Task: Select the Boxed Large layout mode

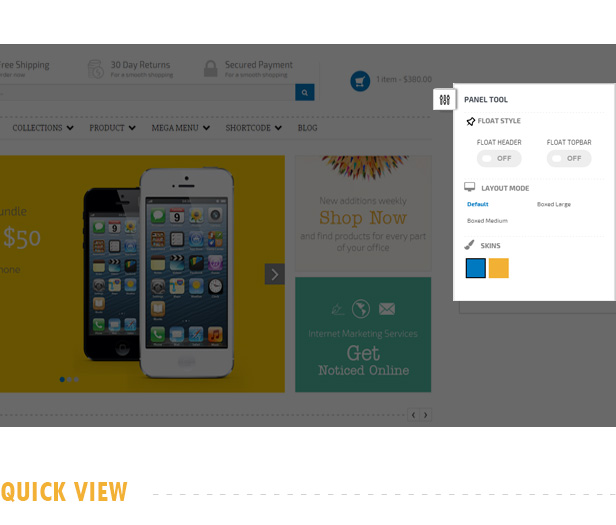Action: (554, 204)
